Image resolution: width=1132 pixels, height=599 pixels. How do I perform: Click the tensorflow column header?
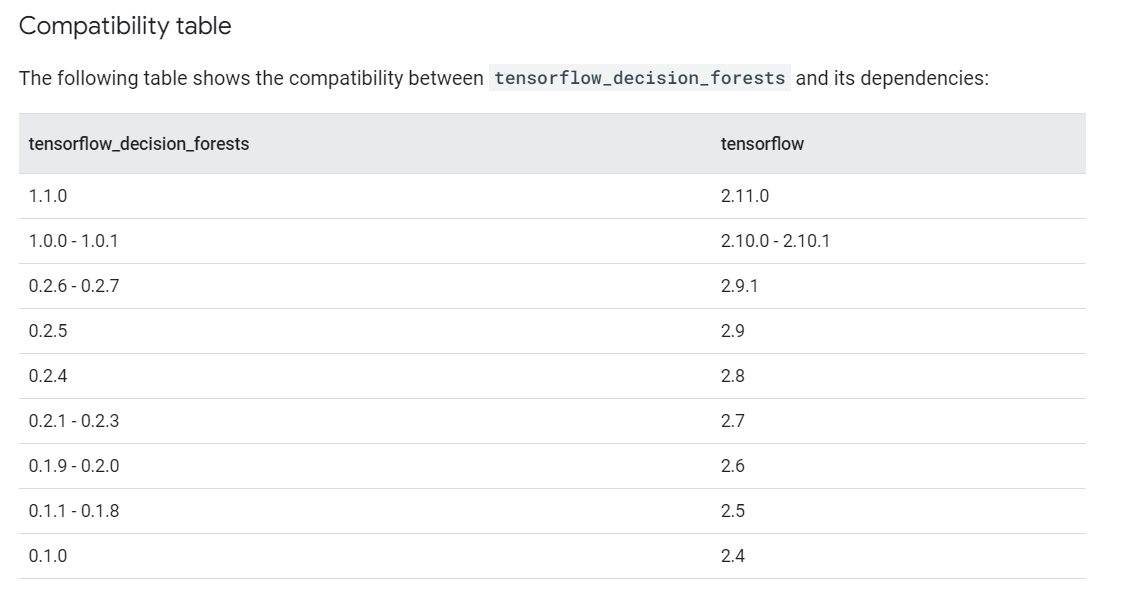[762, 144]
